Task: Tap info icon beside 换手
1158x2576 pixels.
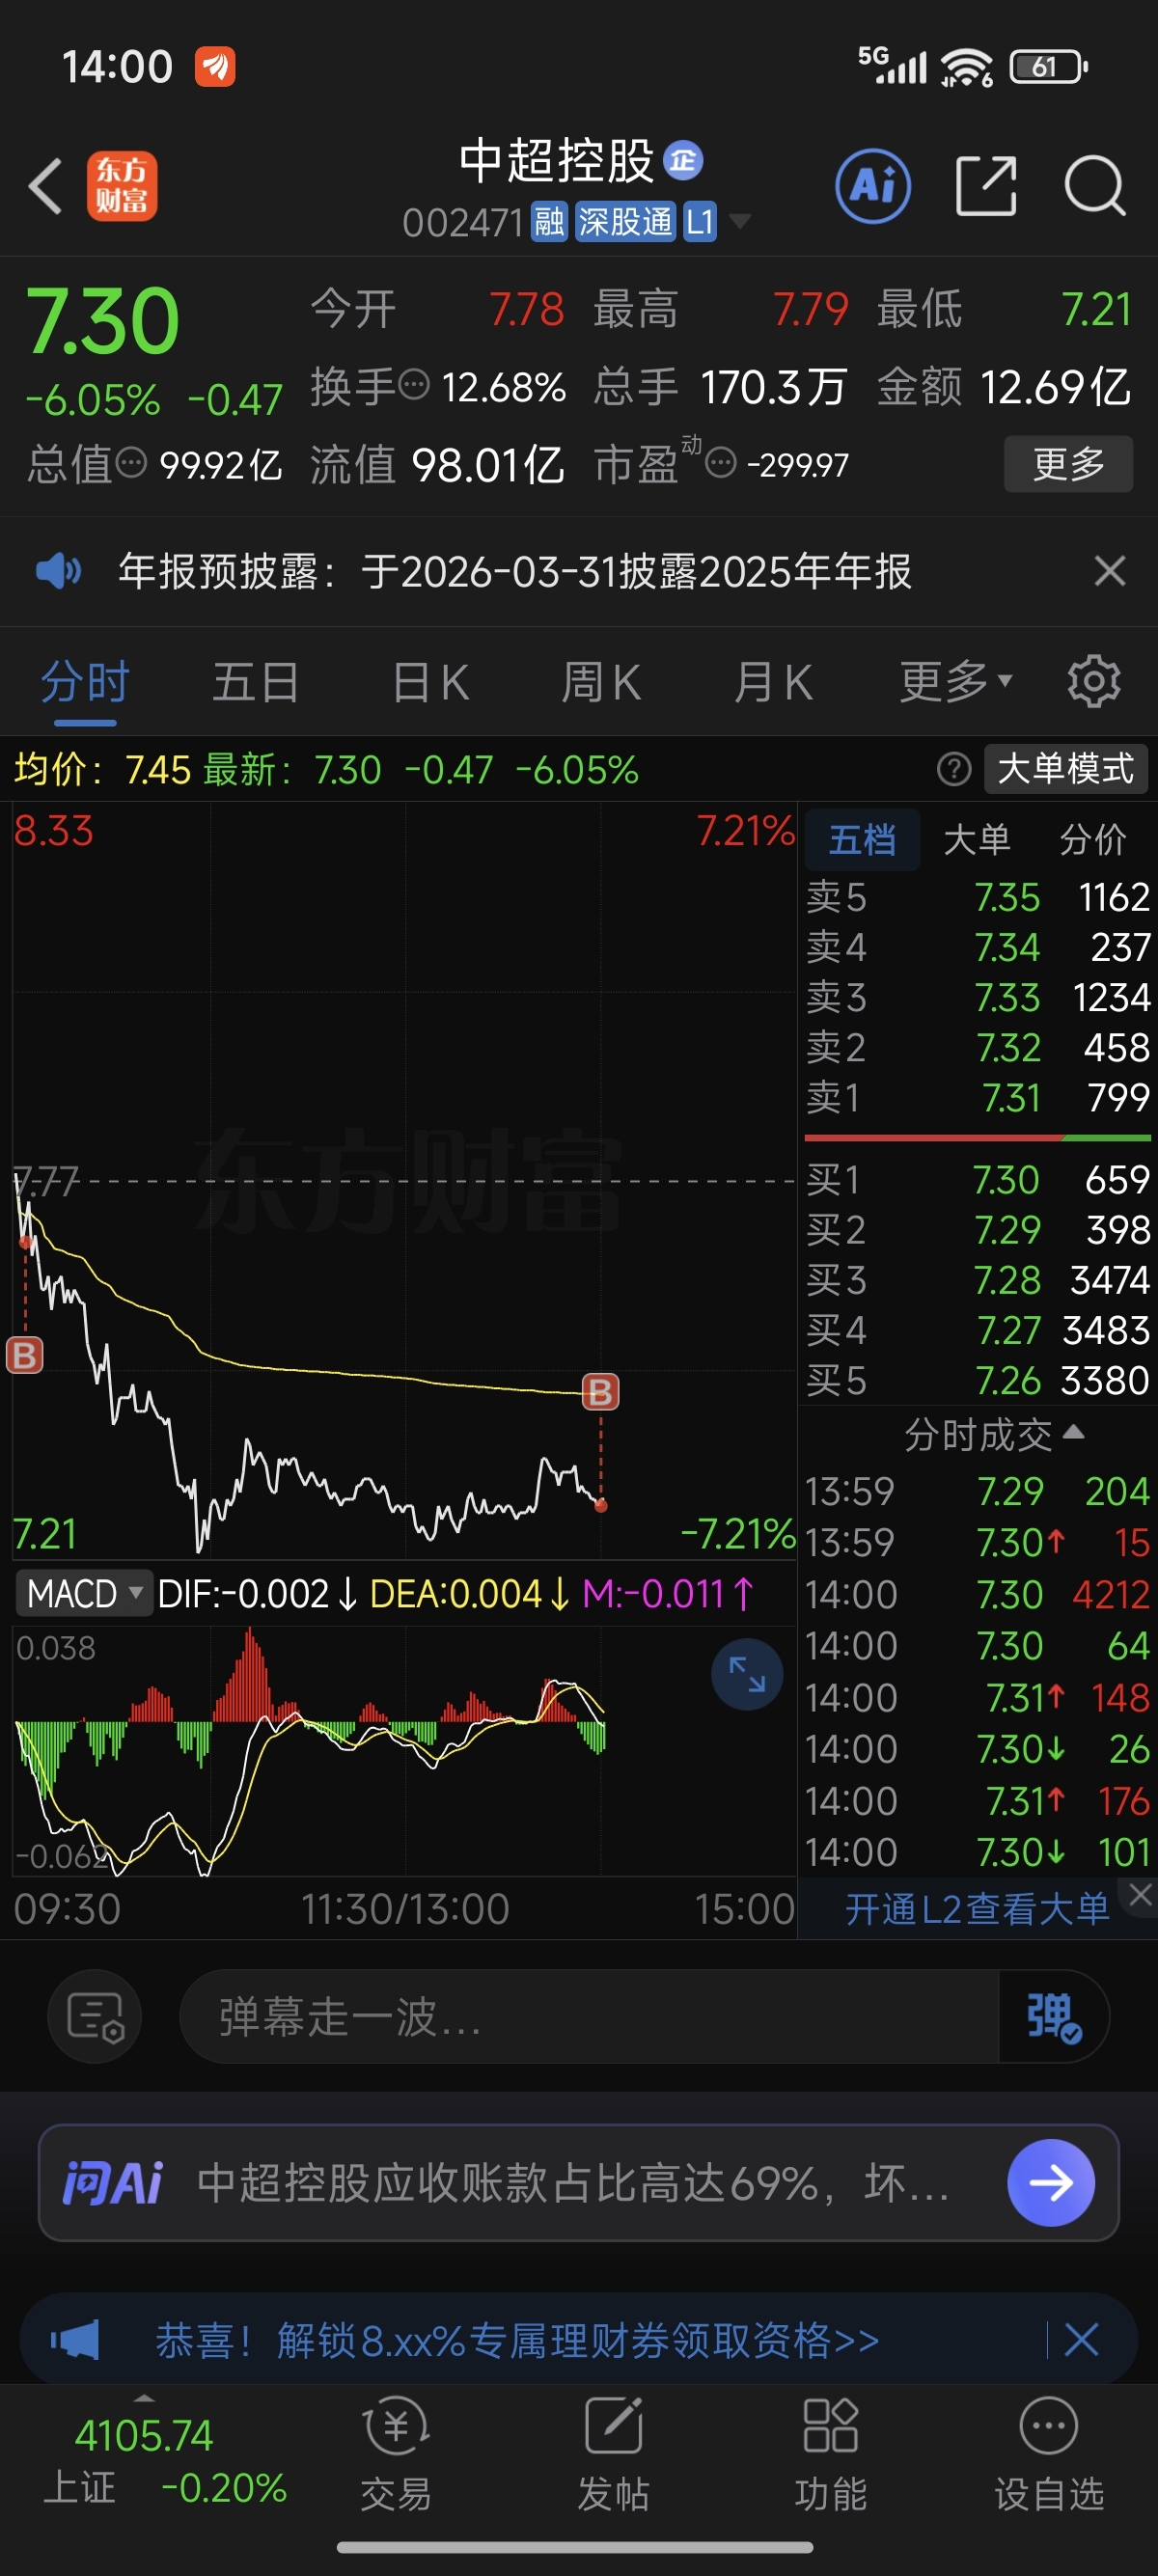Action: tap(414, 384)
